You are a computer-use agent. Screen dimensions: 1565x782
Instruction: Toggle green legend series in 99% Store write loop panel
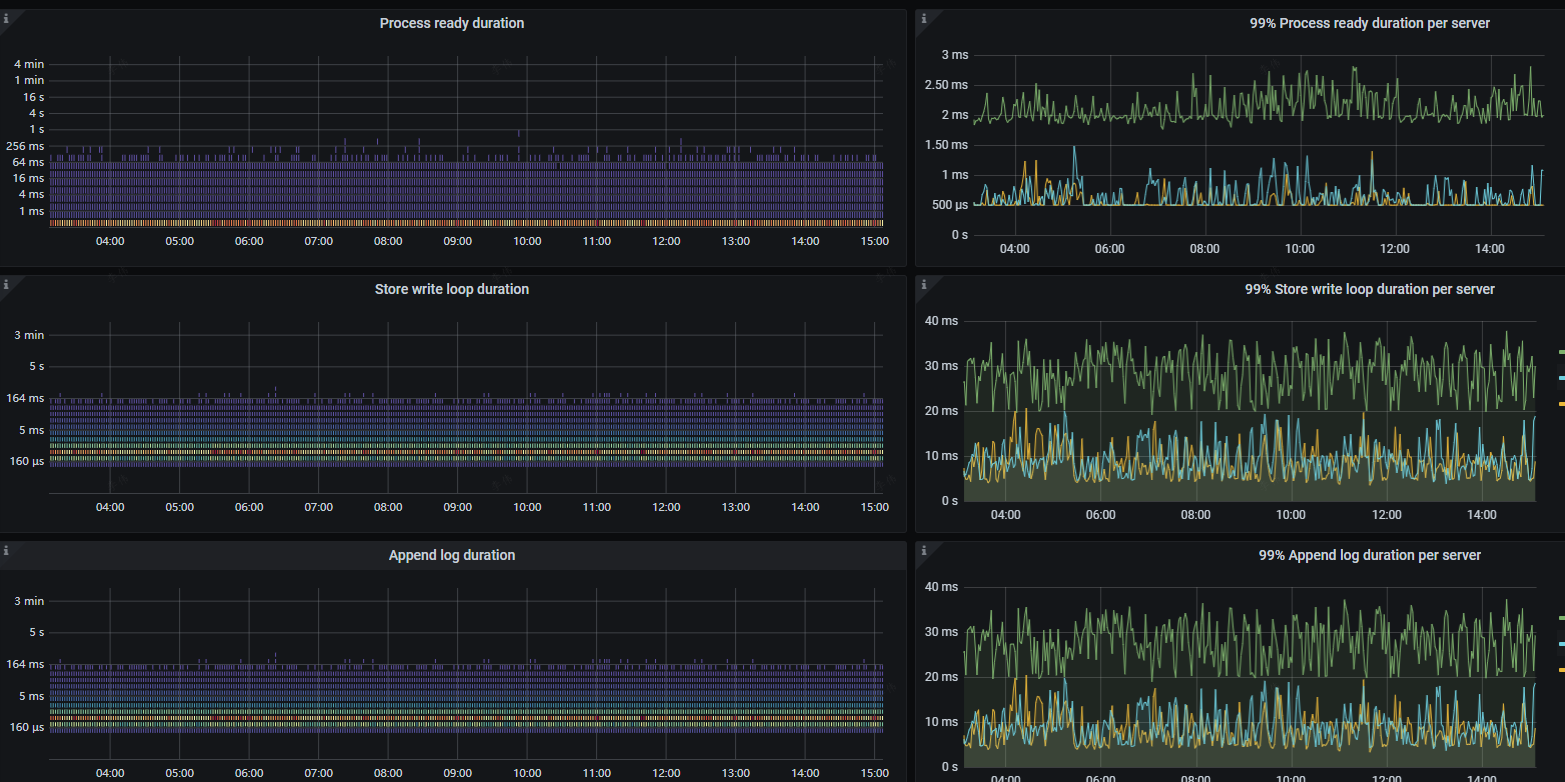click(x=1561, y=352)
